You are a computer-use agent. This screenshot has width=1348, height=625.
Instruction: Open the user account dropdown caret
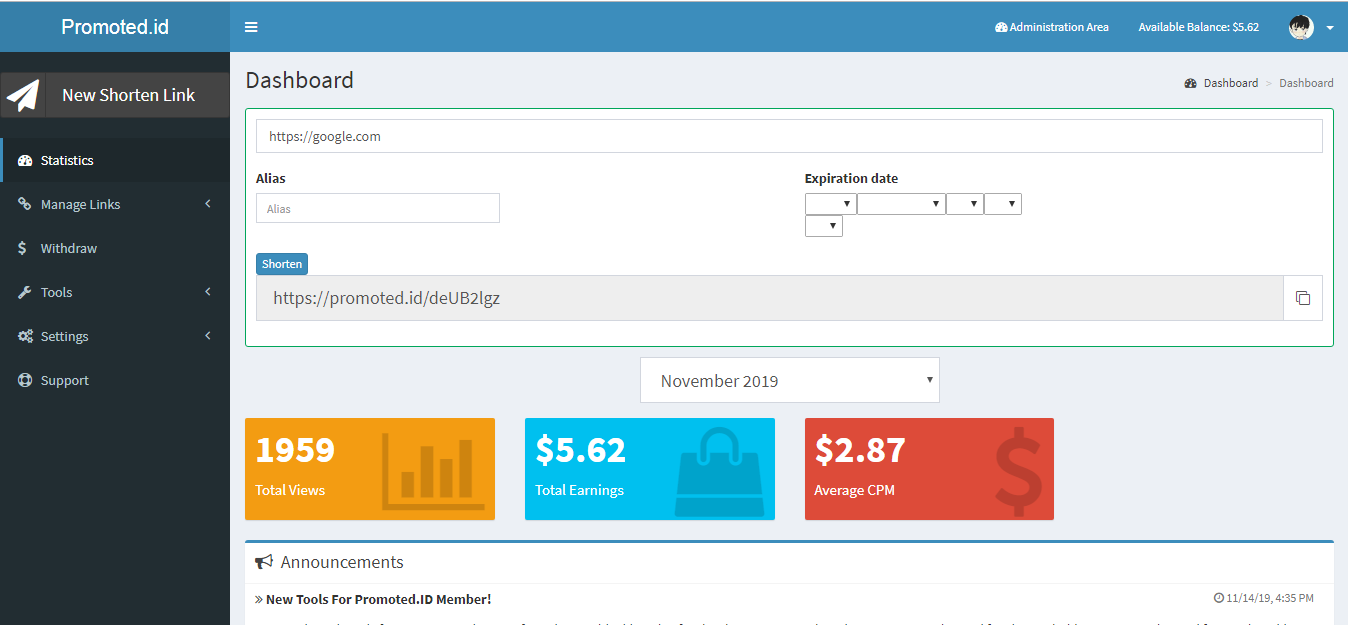click(1330, 28)
